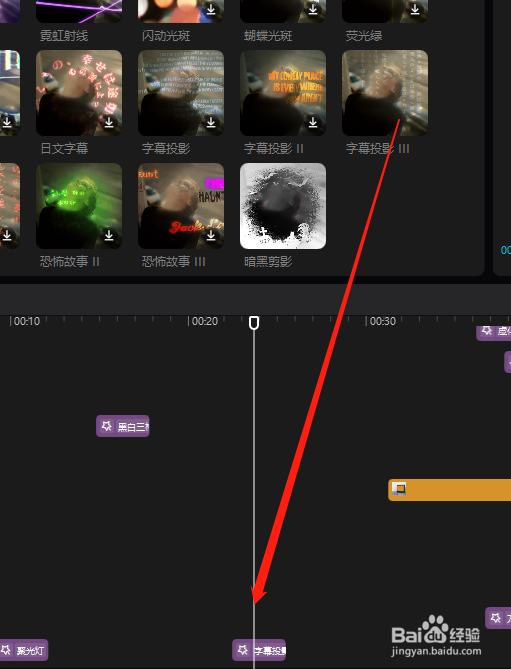511x669 pixels.
Task: Select the 字幕投影 effect clip on timeline
Action: [259, 650]
